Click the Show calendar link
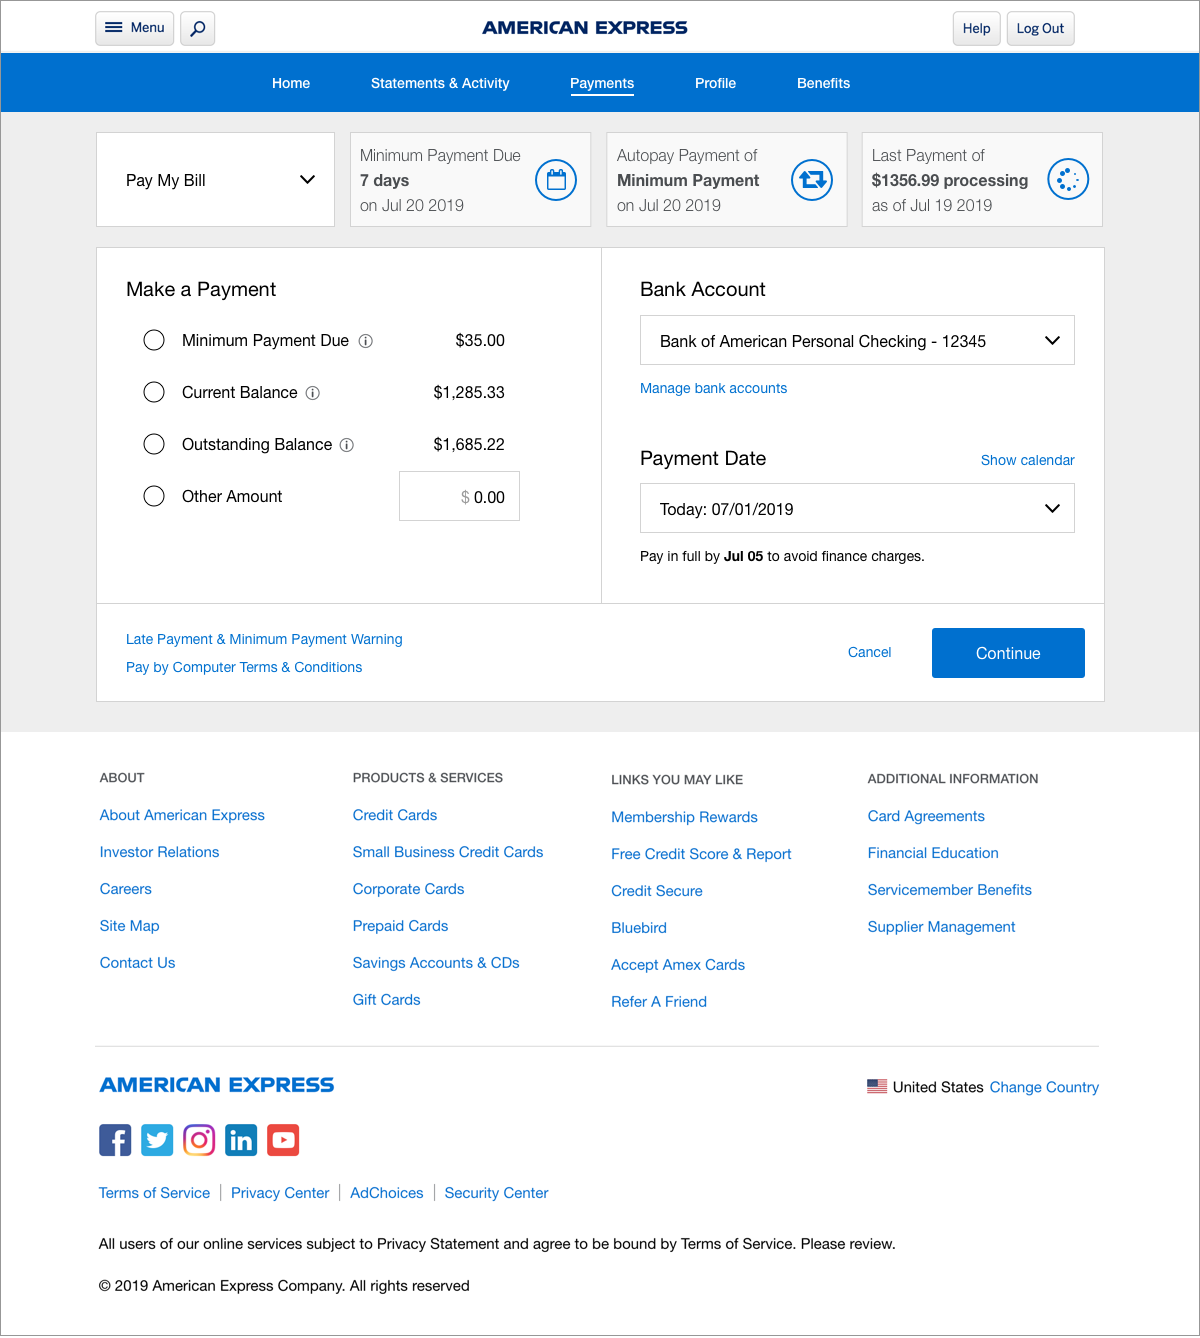The image size is (1200, 1338). [1027, 460]
